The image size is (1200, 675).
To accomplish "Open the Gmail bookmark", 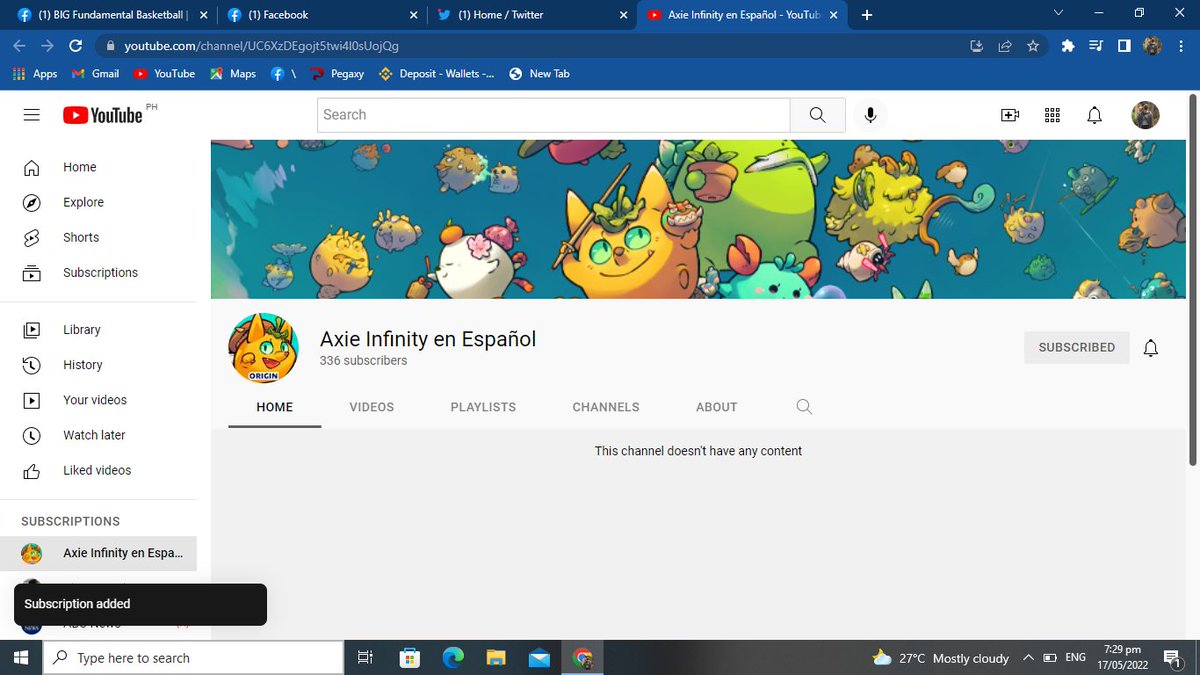I will 95,74.
